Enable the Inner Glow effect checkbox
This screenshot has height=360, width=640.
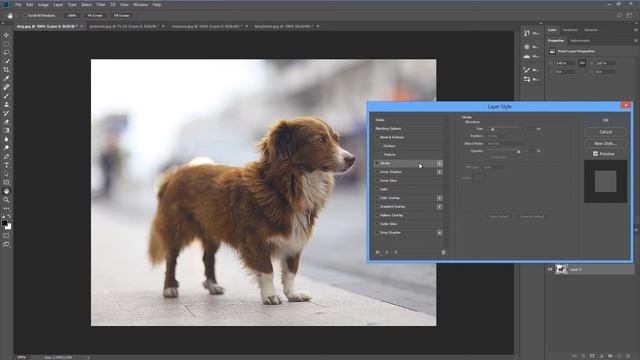click(377, 180)
